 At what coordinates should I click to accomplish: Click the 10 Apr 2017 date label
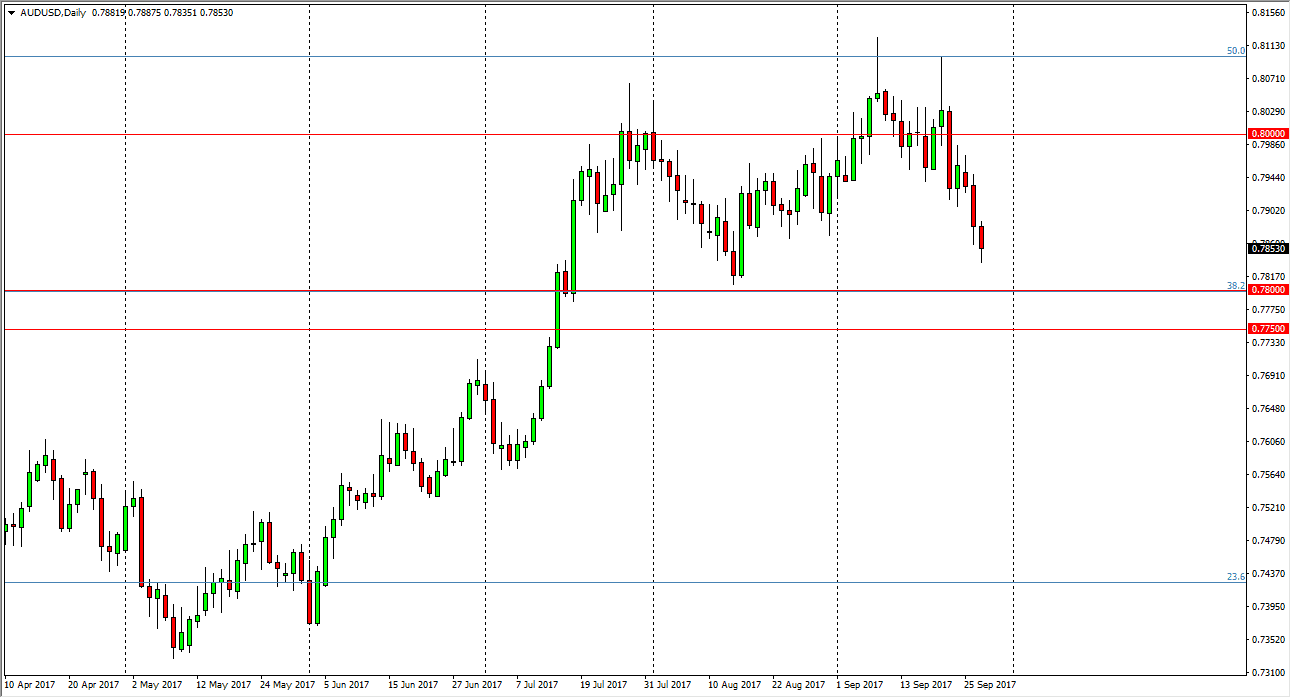(28, 683)
